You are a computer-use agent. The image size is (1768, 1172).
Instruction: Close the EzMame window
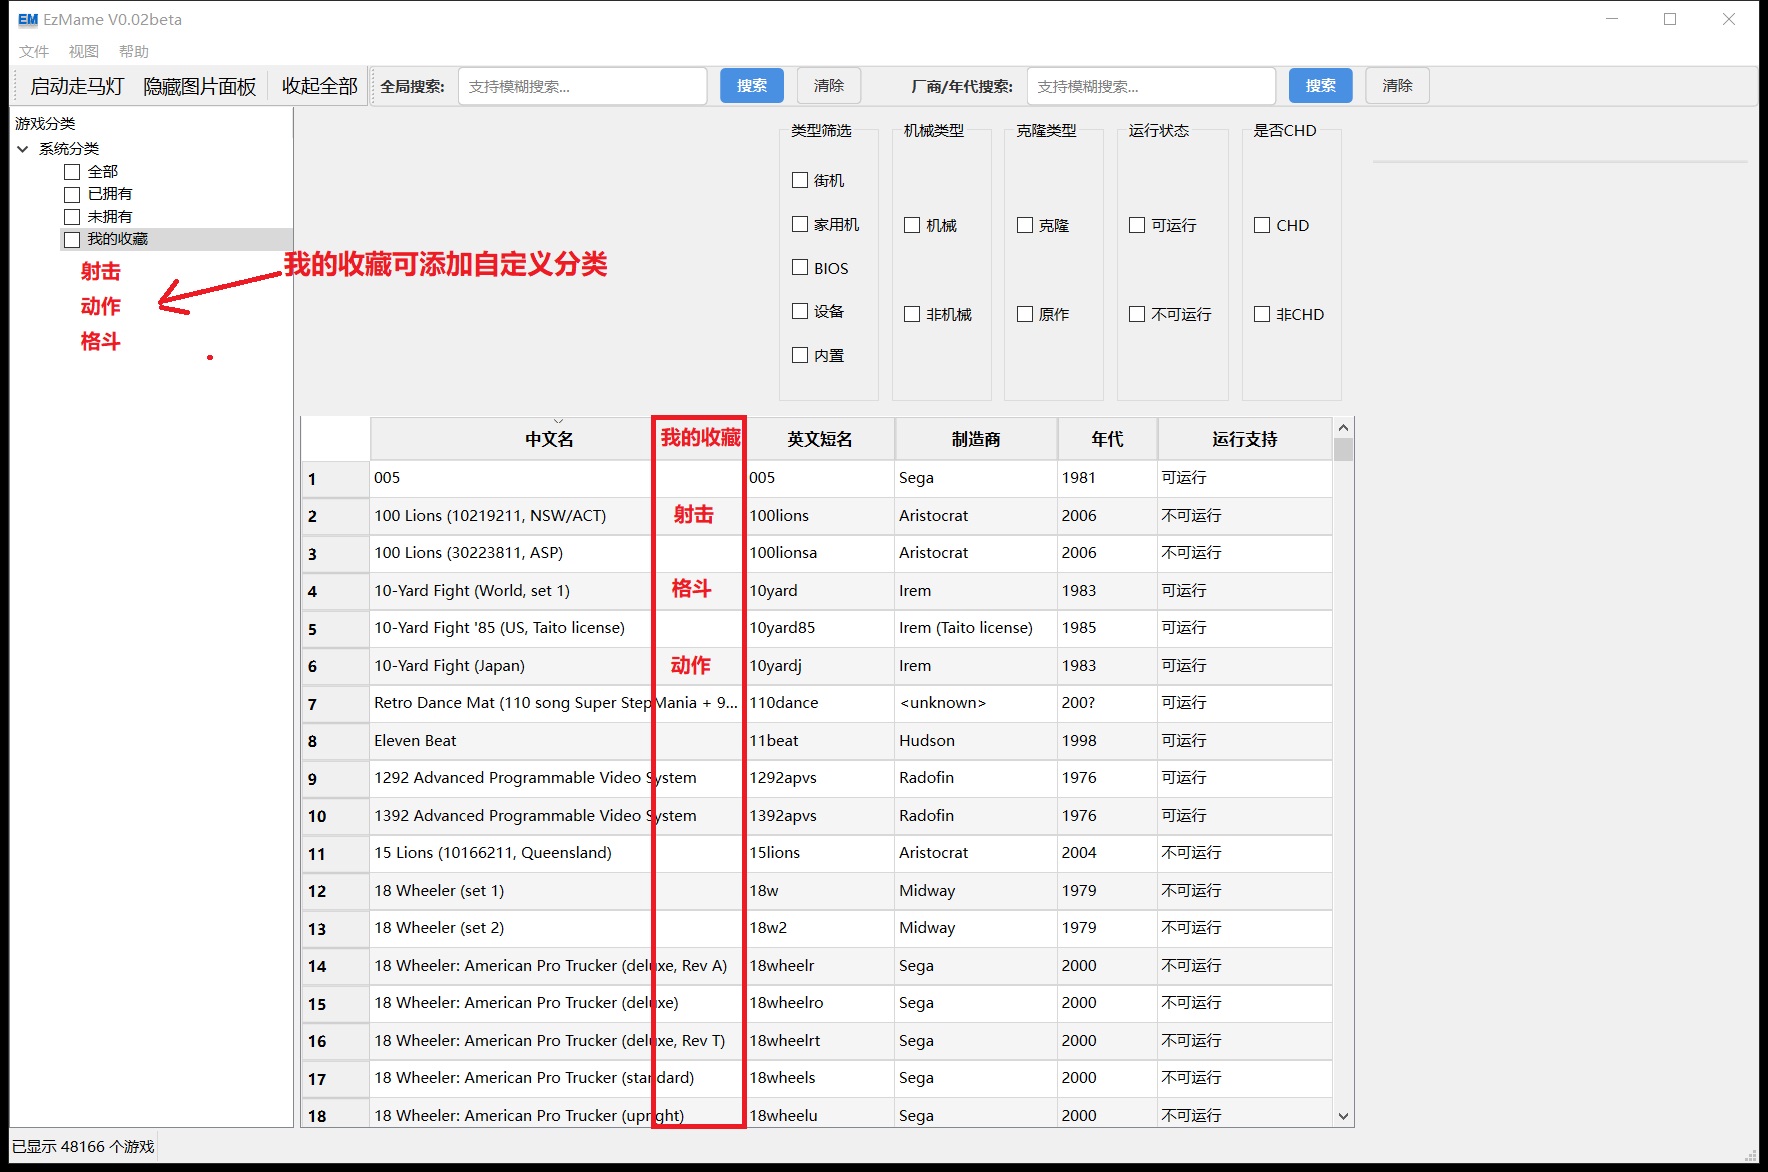pyautogui.click(x=1728, y=19)
